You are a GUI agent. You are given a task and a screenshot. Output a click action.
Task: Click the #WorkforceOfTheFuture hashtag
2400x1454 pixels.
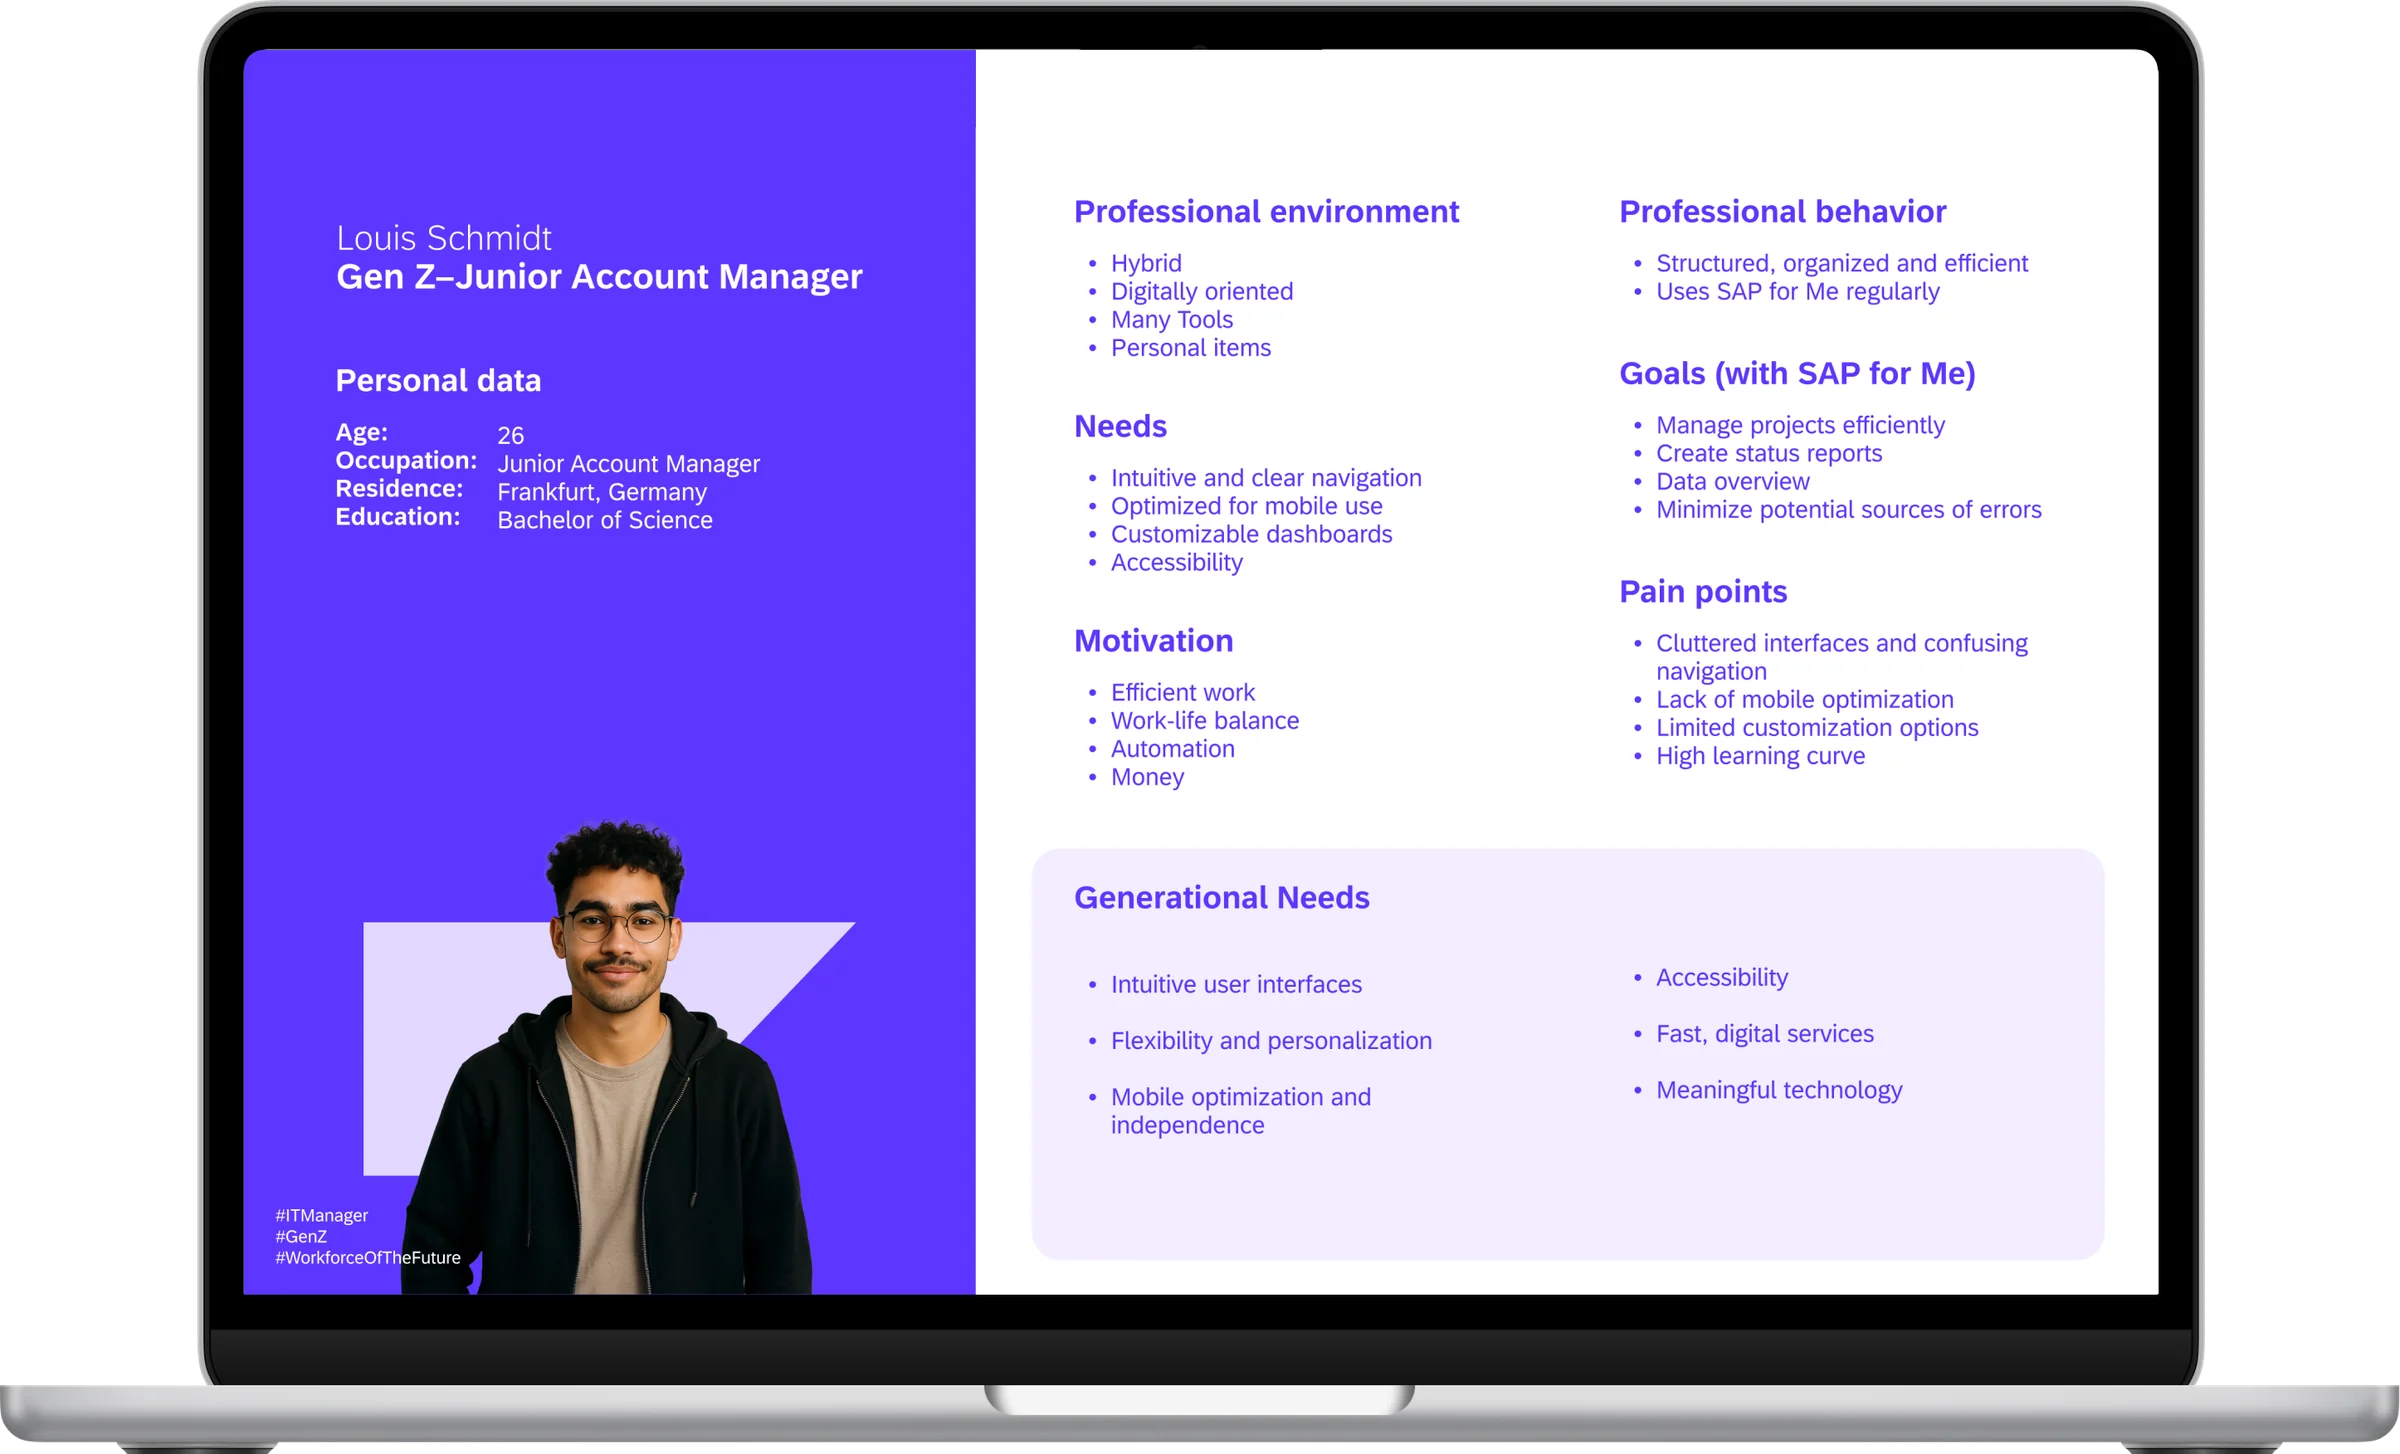[x=368, y=1257]
